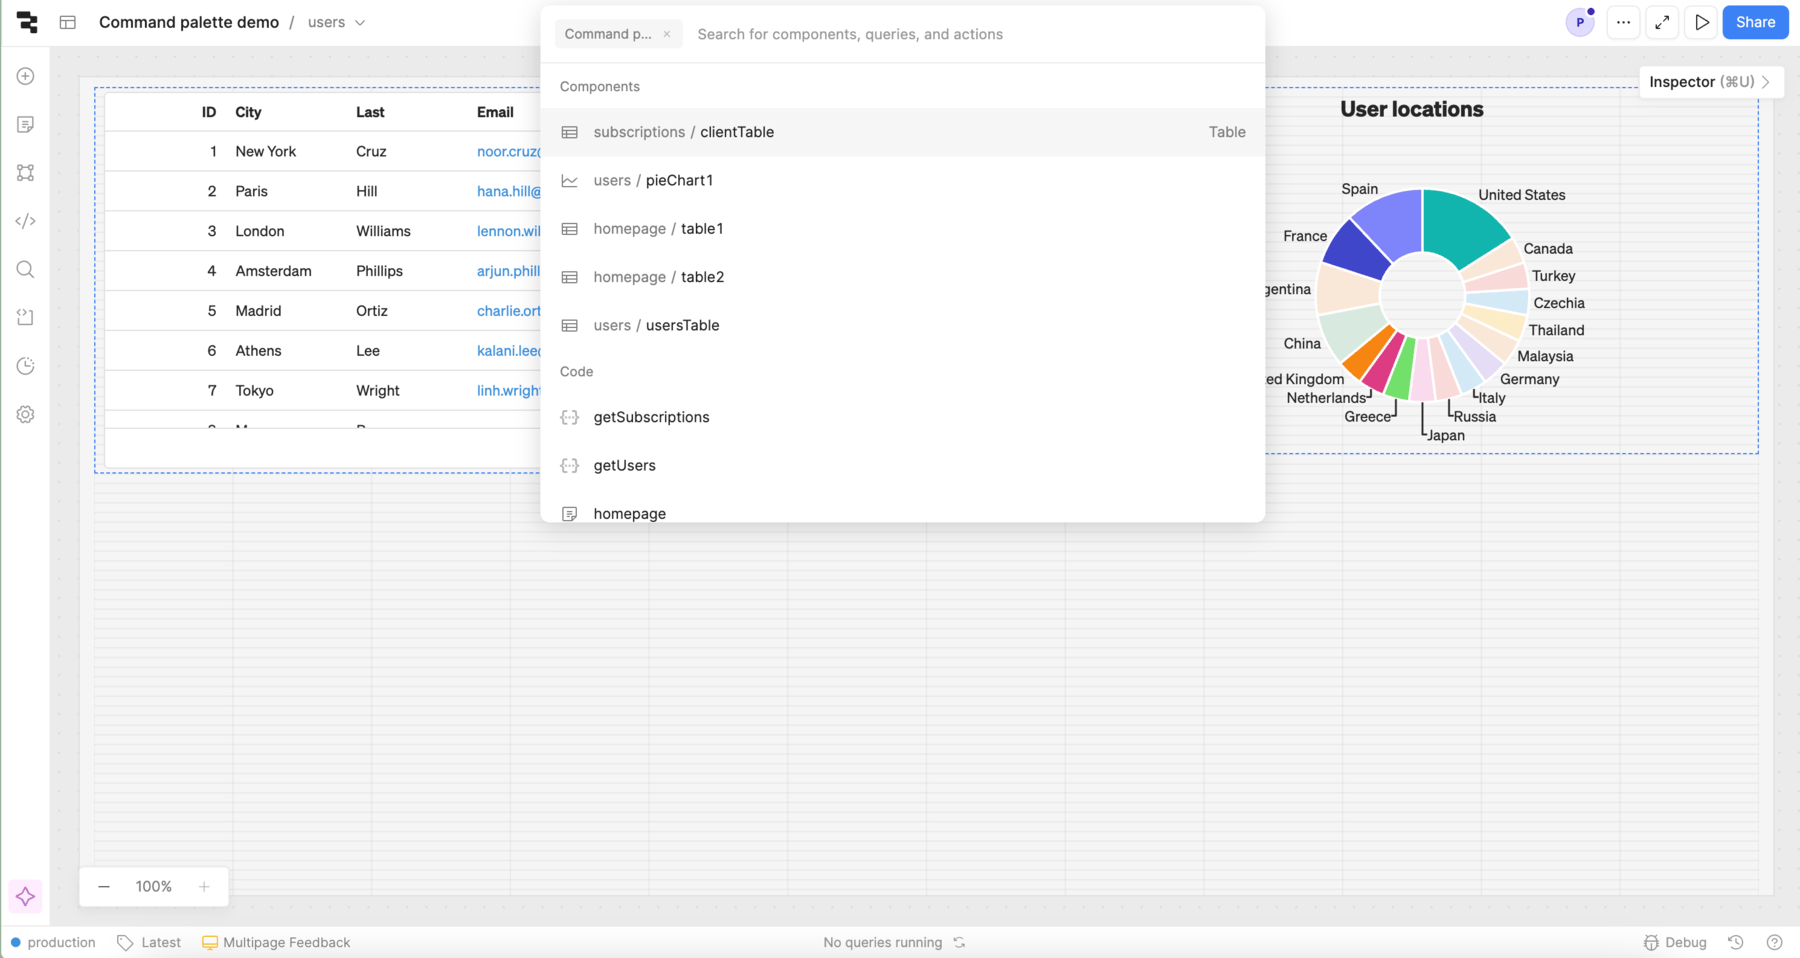Expand the users page dropdown

(337, 22)
